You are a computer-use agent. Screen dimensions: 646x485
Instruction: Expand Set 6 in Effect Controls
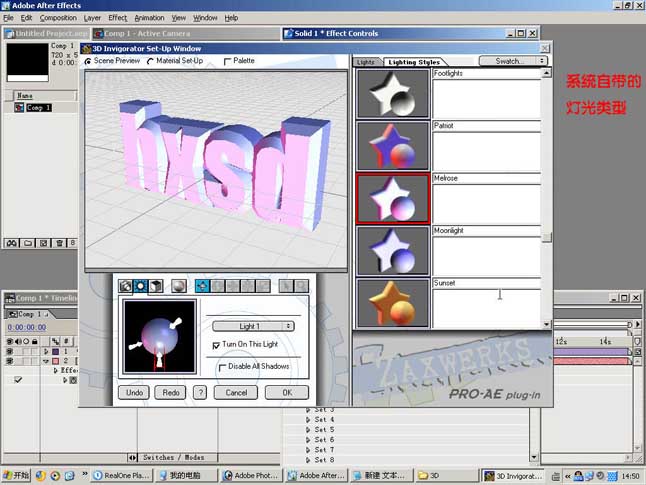pyautogui.click(x=308, y=440)
